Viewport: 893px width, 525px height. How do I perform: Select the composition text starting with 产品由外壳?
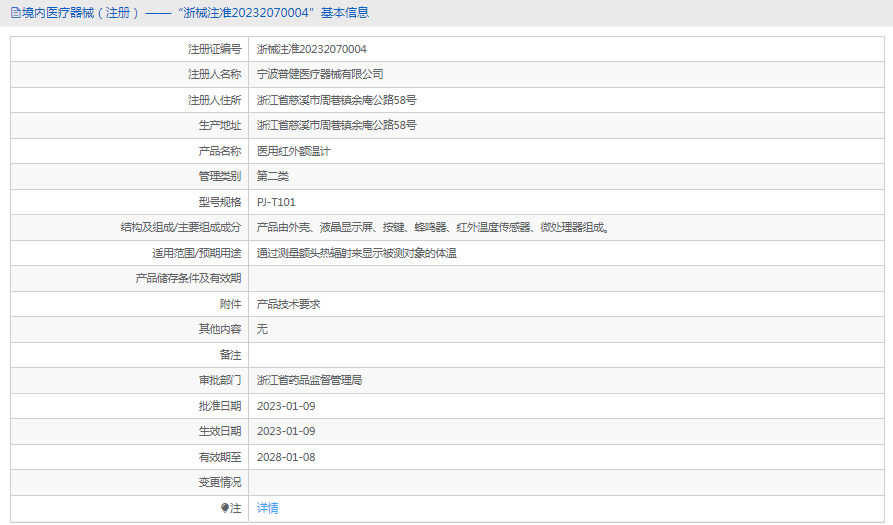pos(433,227)
